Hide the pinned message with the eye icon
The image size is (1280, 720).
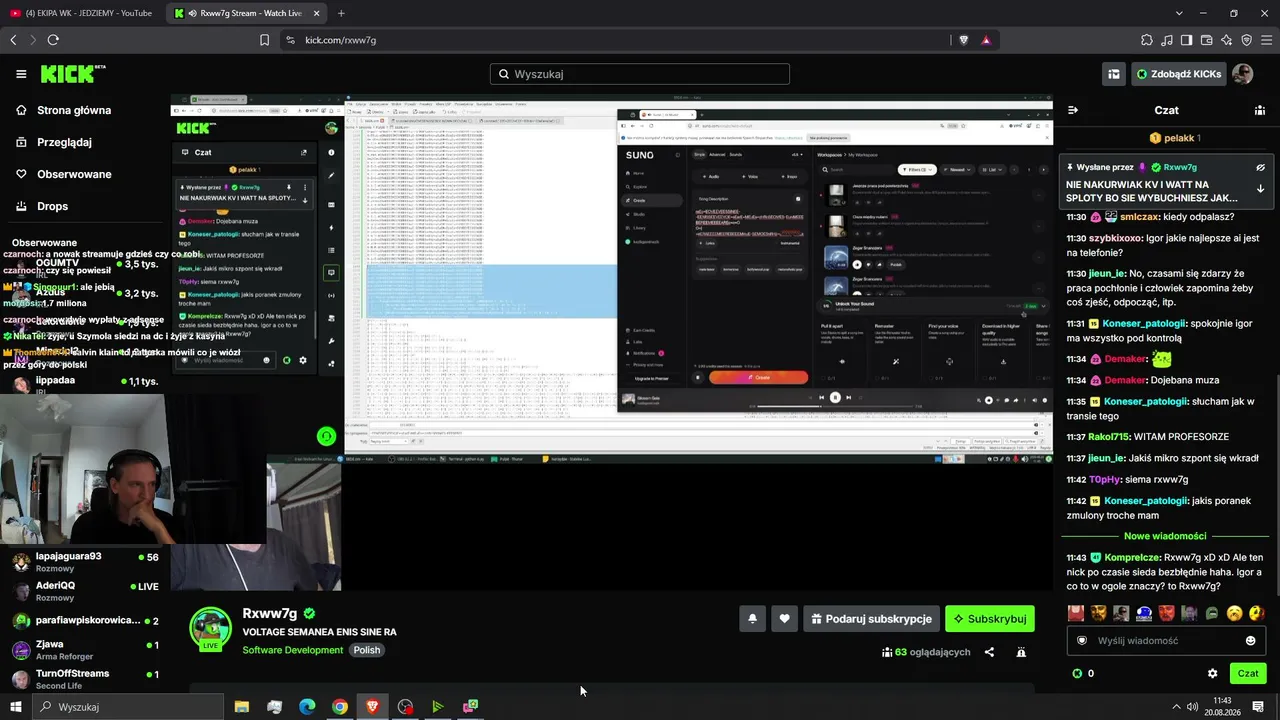1260,167
